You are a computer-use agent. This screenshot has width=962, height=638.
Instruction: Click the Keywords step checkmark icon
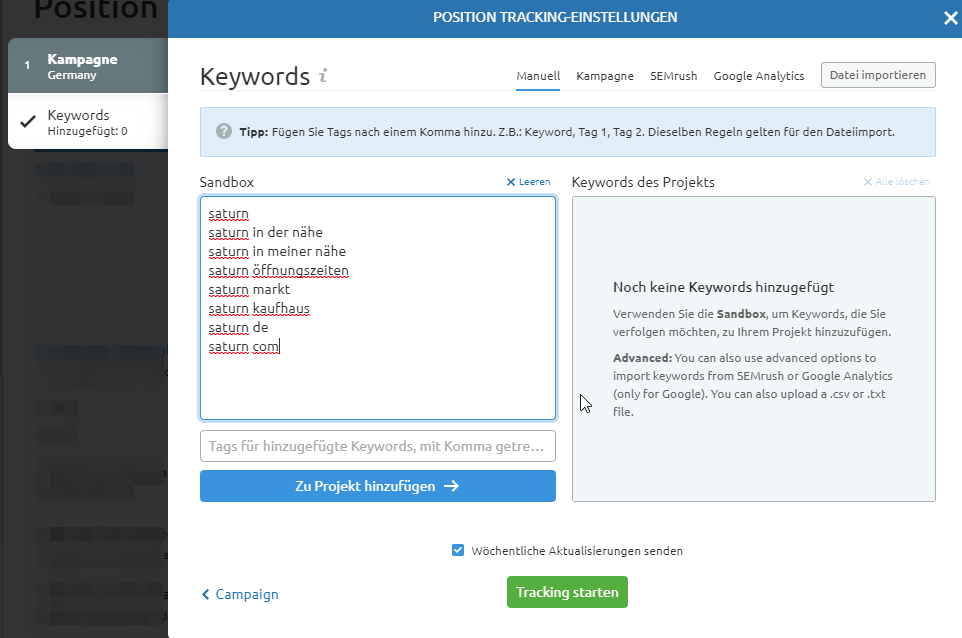(x=28, y=121)
